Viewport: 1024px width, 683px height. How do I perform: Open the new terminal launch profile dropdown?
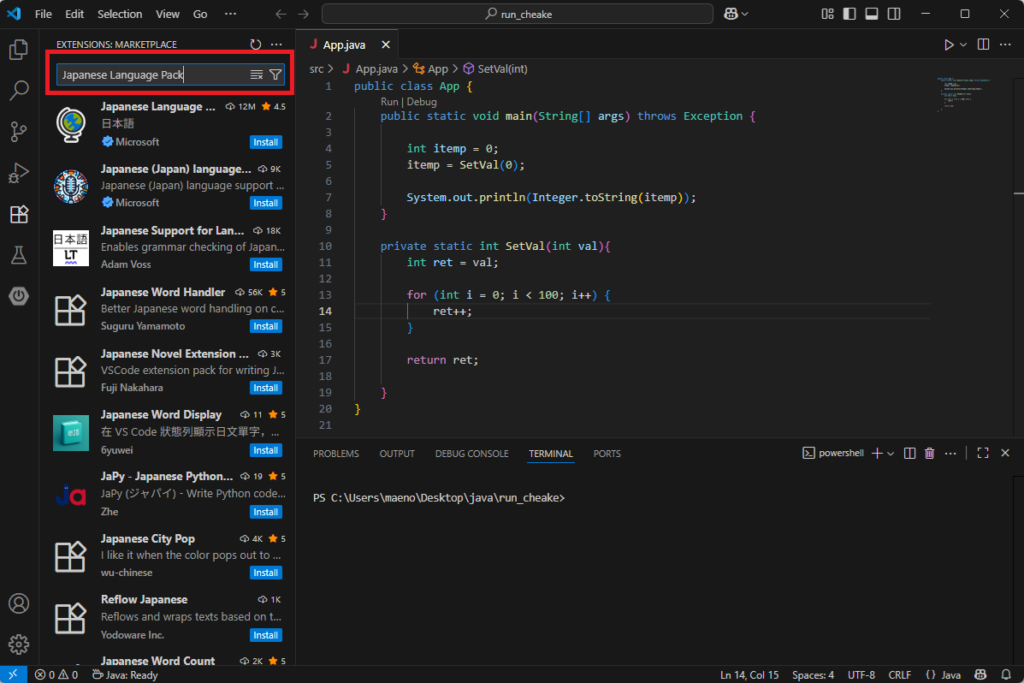coord(891,453)
